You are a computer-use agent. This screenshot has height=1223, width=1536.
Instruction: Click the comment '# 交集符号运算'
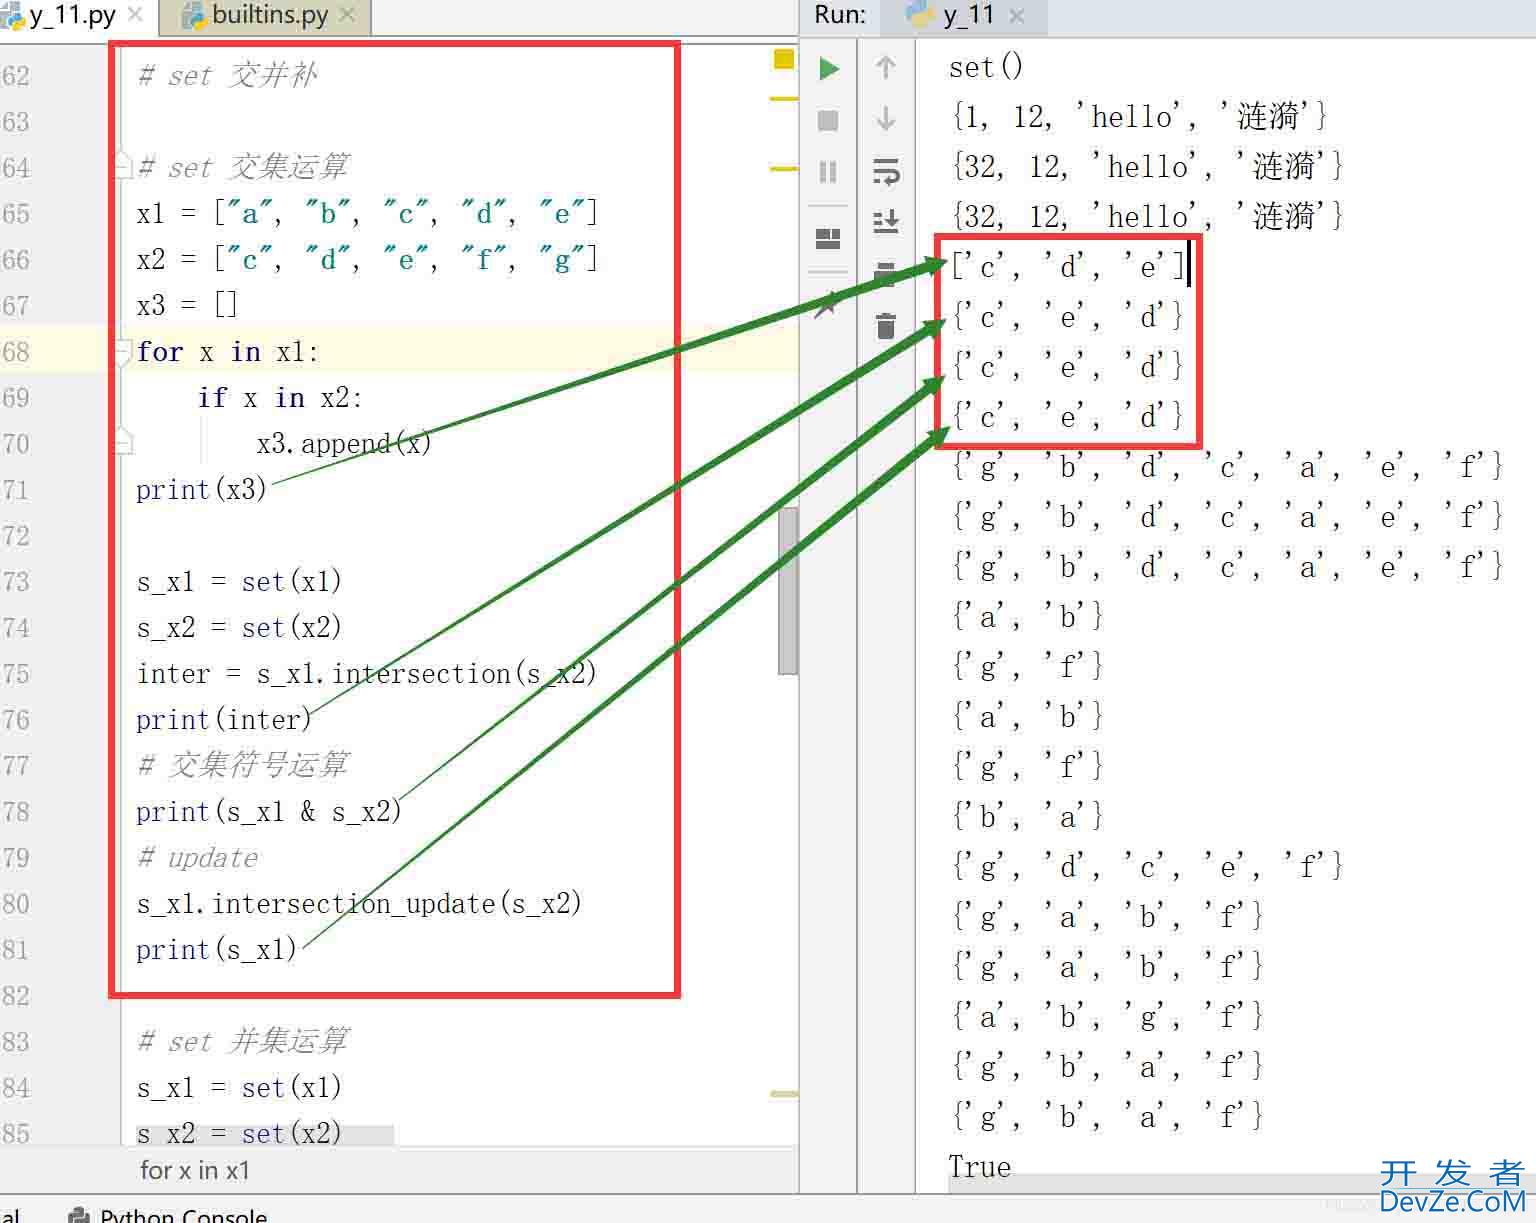tap(243, 765)
